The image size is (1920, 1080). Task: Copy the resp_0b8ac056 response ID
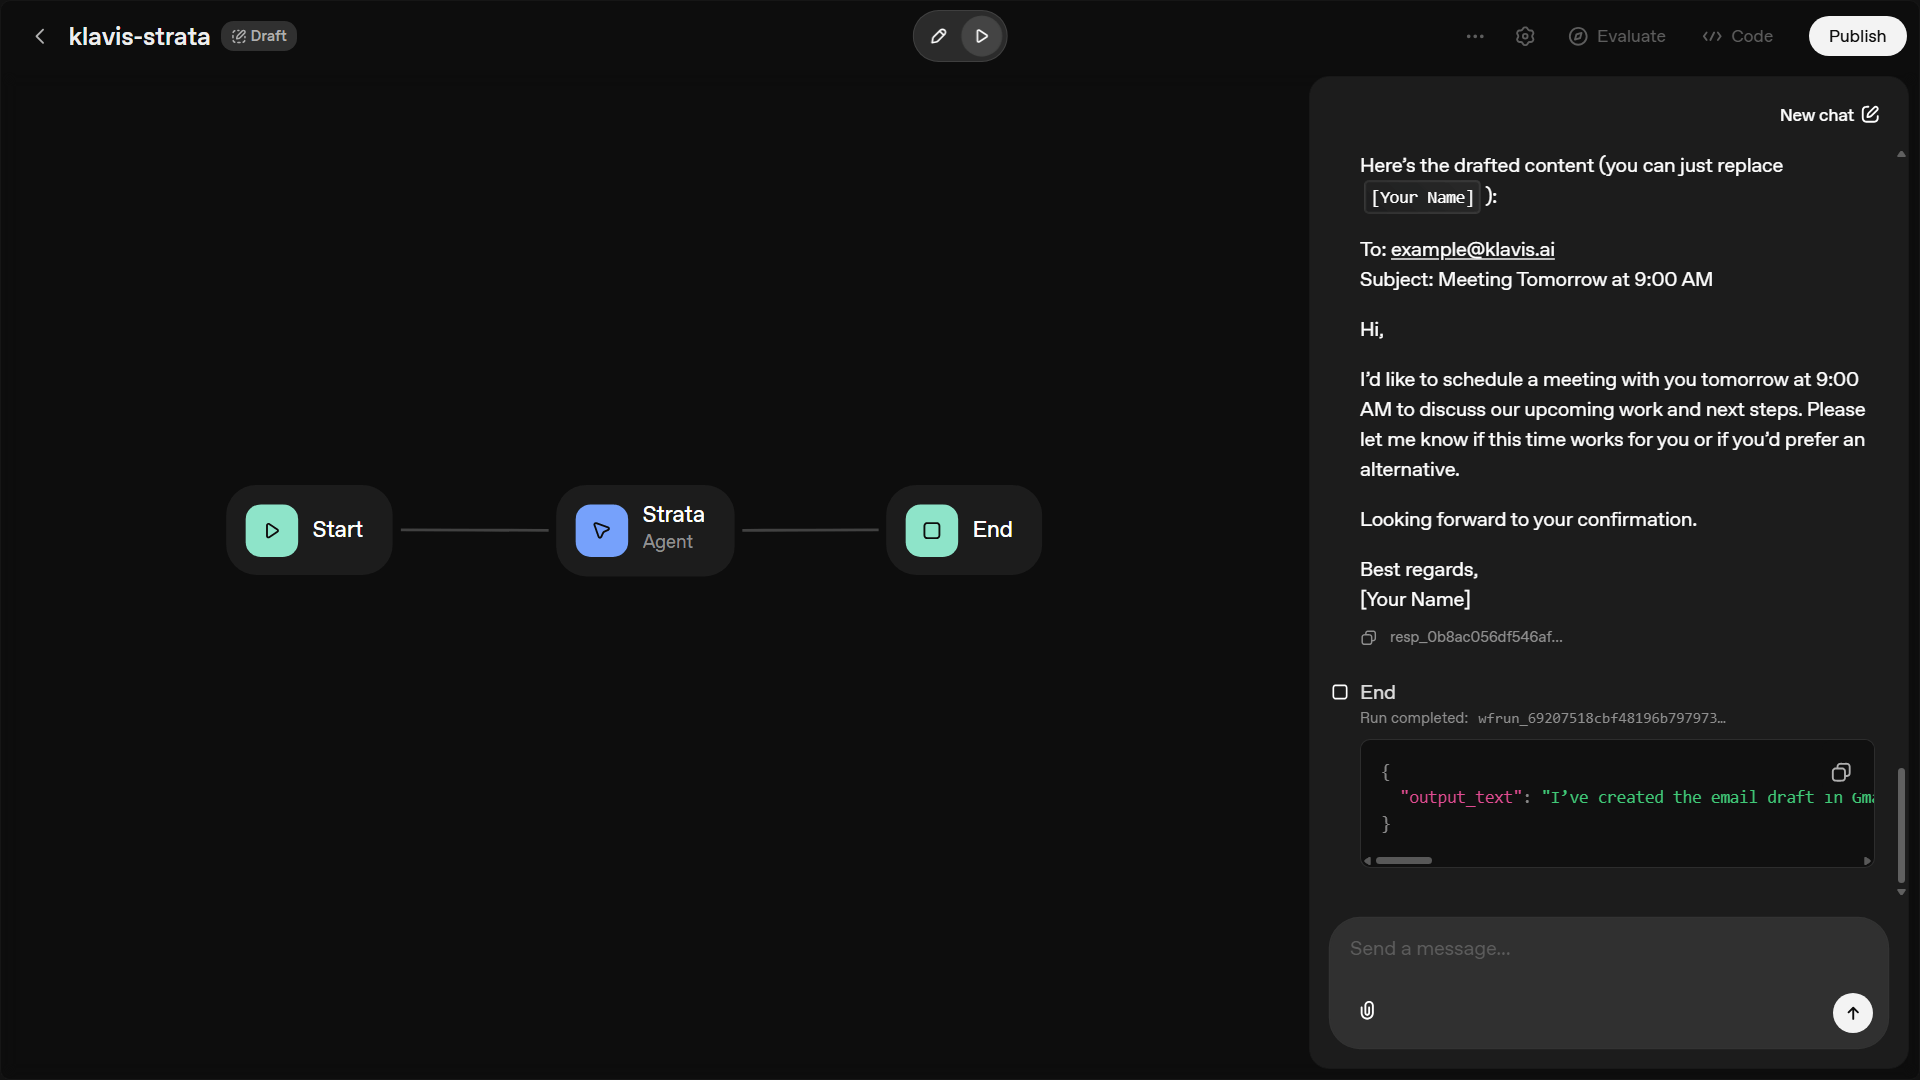click(x=1368, y=637)
